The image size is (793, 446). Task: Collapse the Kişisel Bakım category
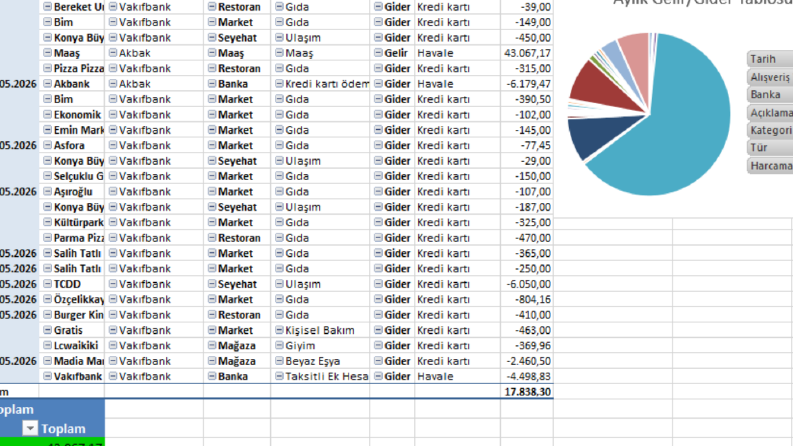tap(279, 330)
